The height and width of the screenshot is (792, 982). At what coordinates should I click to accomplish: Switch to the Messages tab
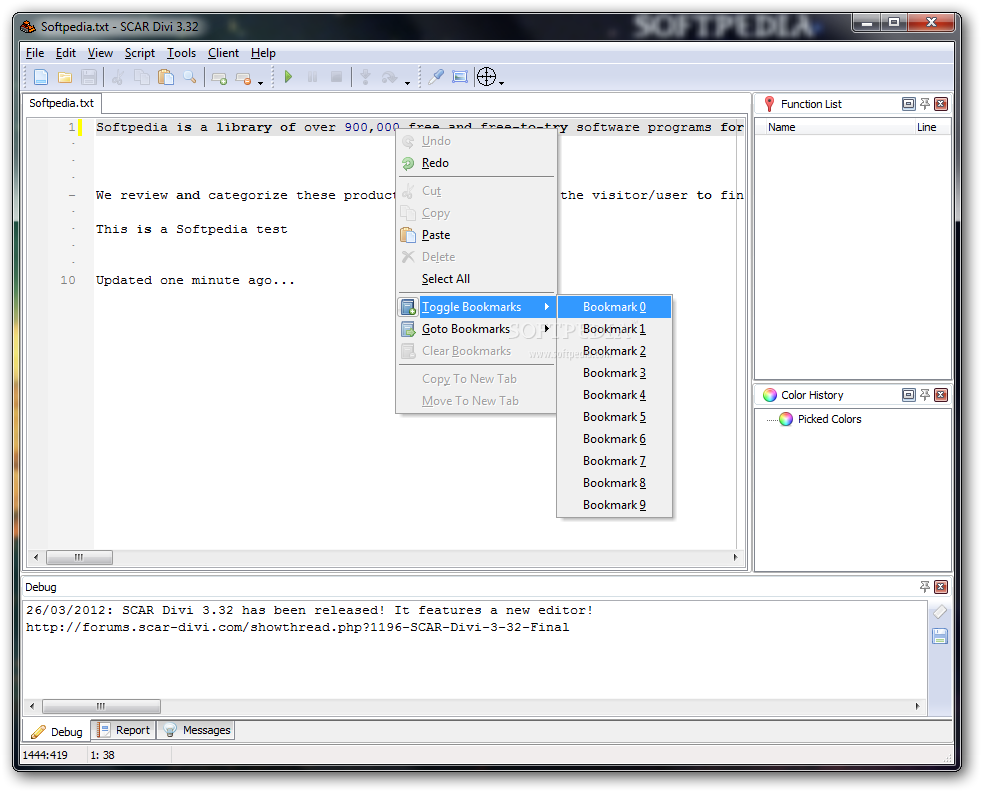pyautogui.click(x=197, y=730)
